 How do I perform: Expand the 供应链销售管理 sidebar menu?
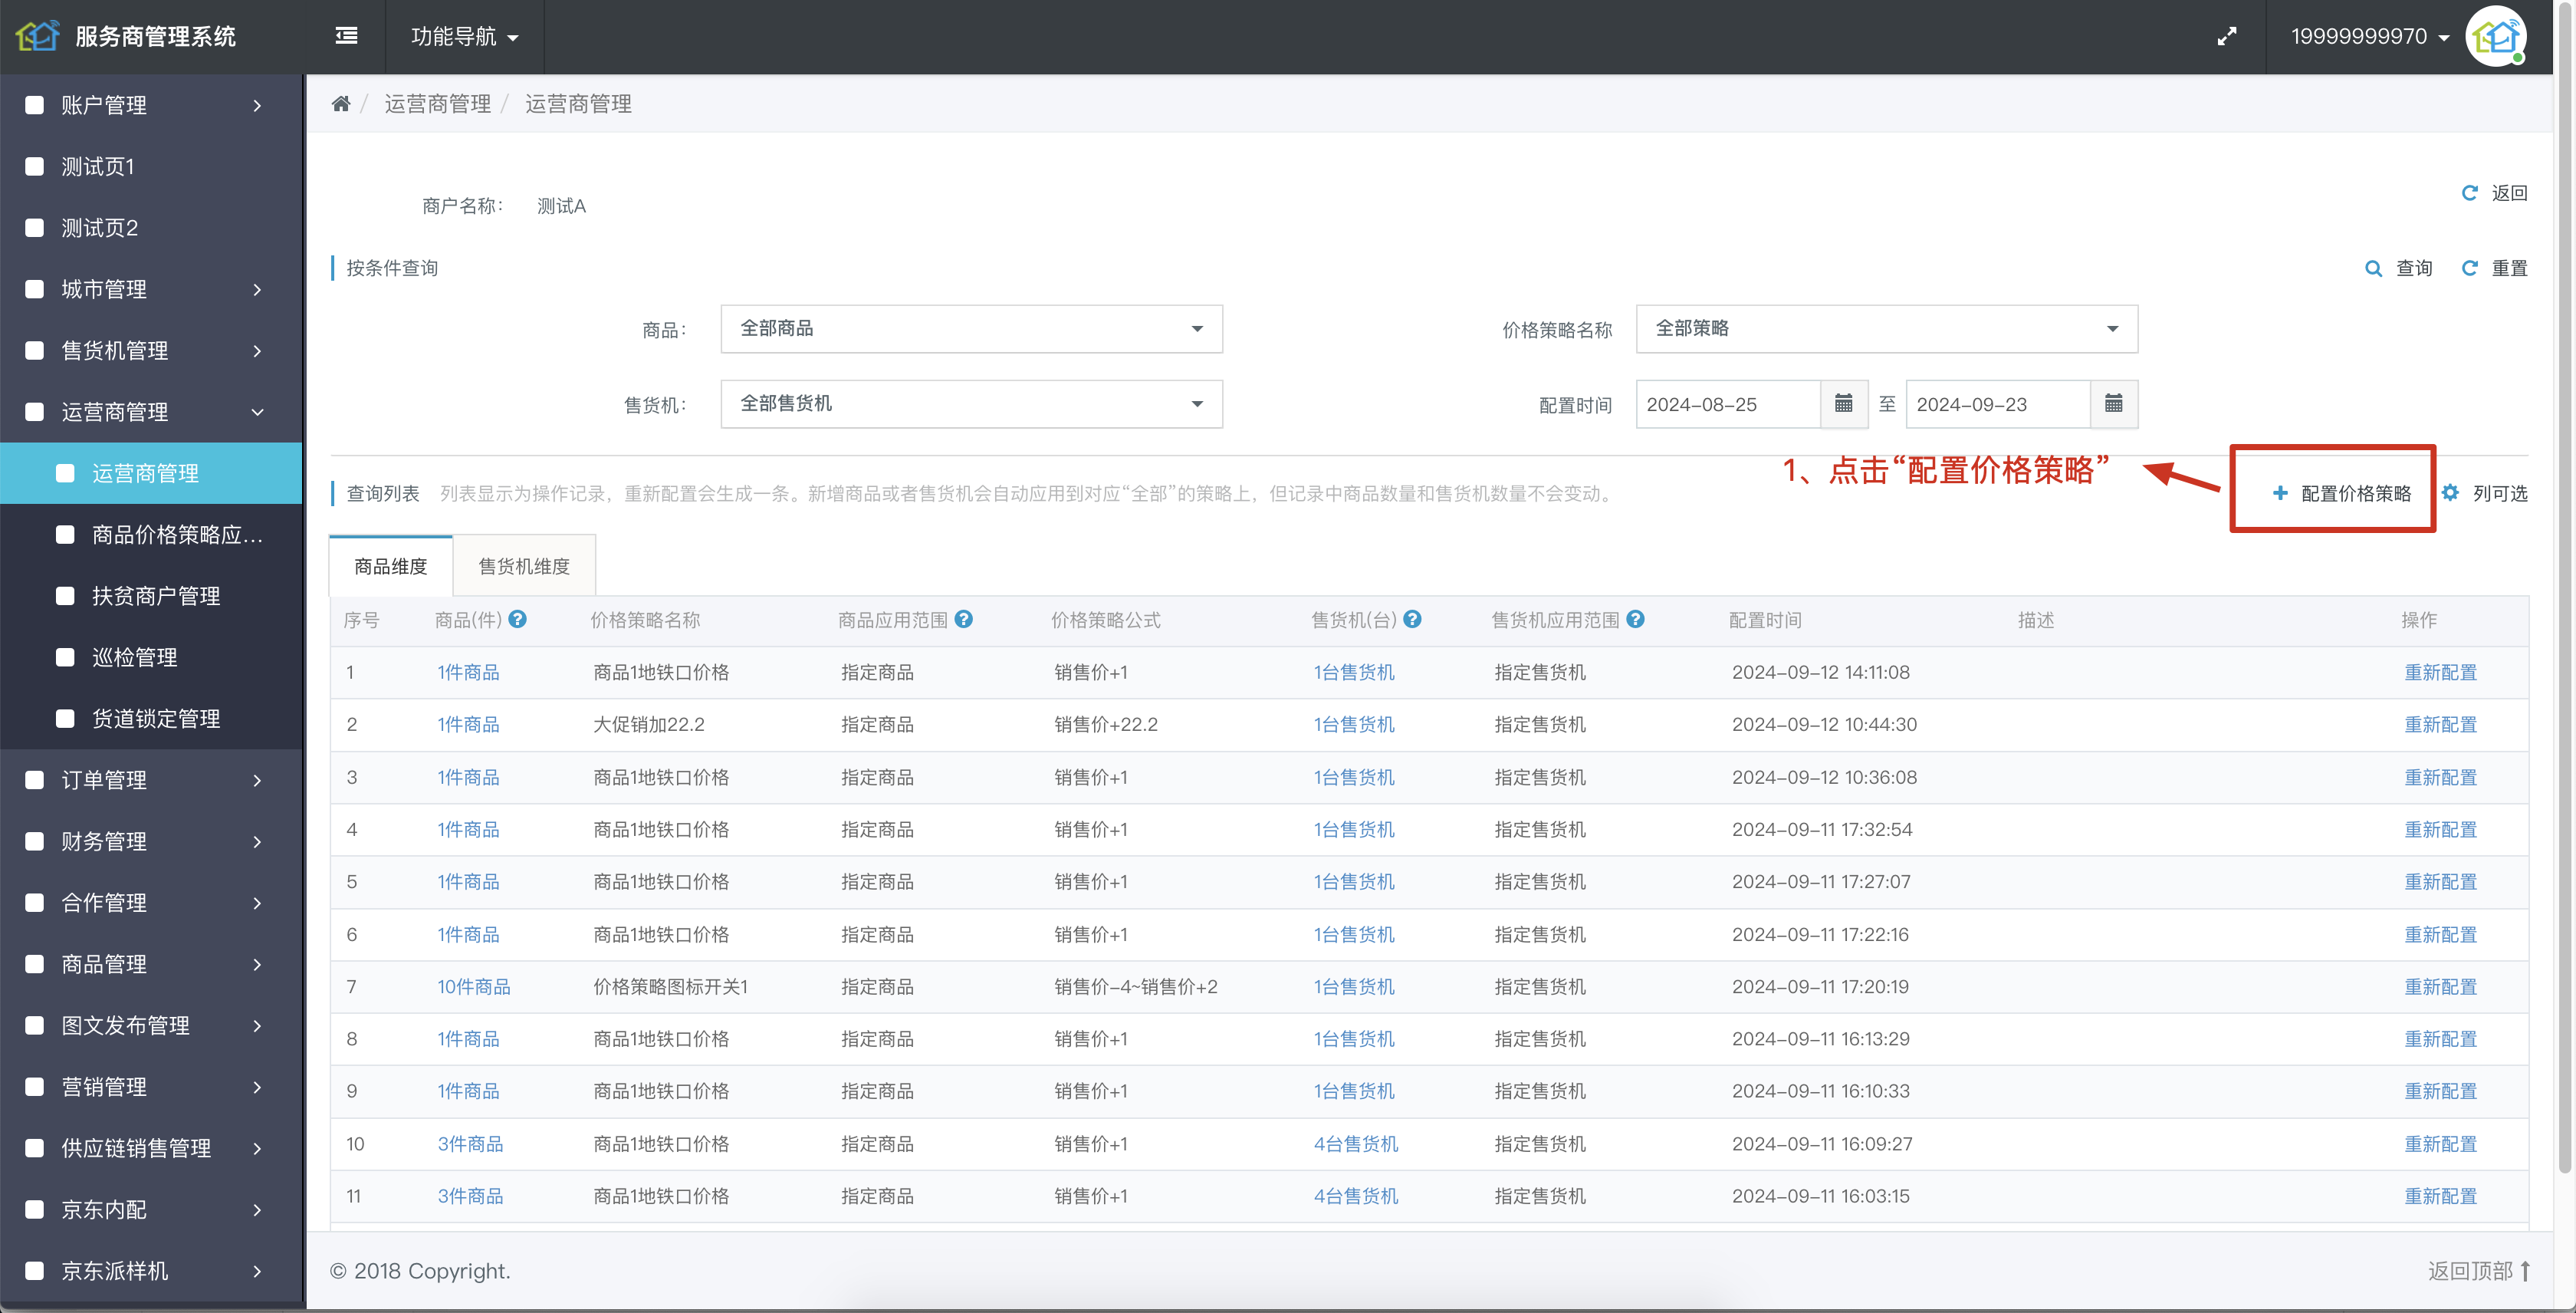point(151,1148)
